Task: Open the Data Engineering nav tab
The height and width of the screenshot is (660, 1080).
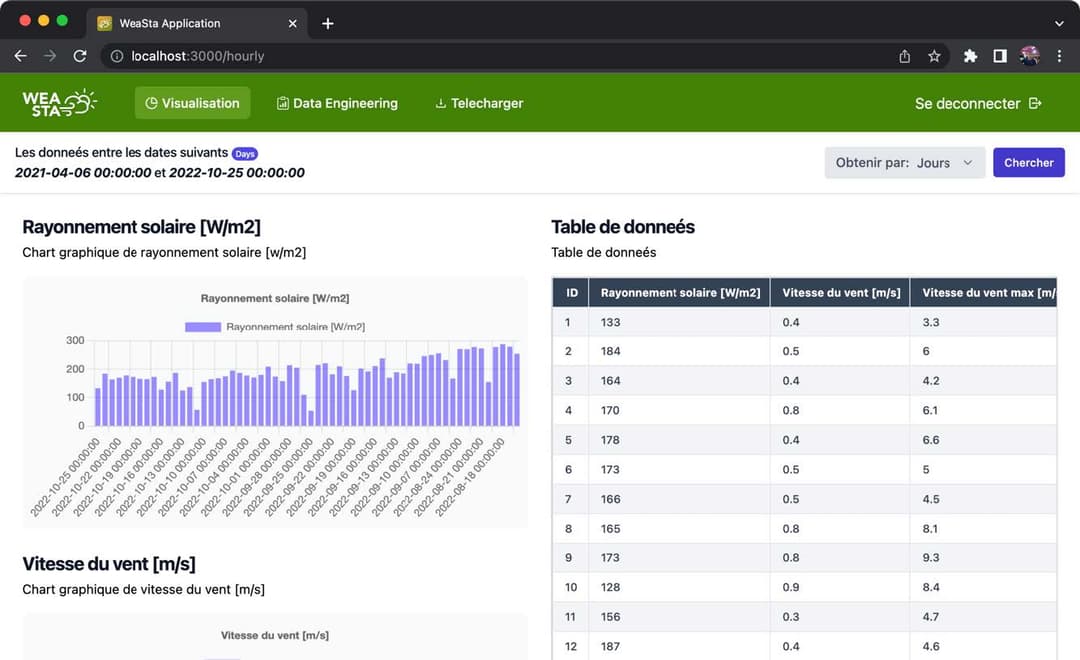Action: (x=338, y=103)
